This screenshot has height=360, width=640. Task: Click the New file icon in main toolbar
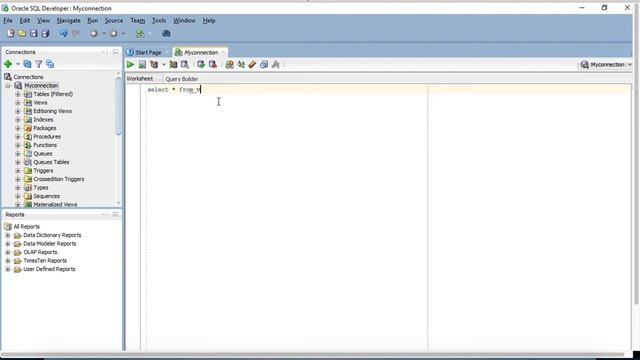(11, 33)
